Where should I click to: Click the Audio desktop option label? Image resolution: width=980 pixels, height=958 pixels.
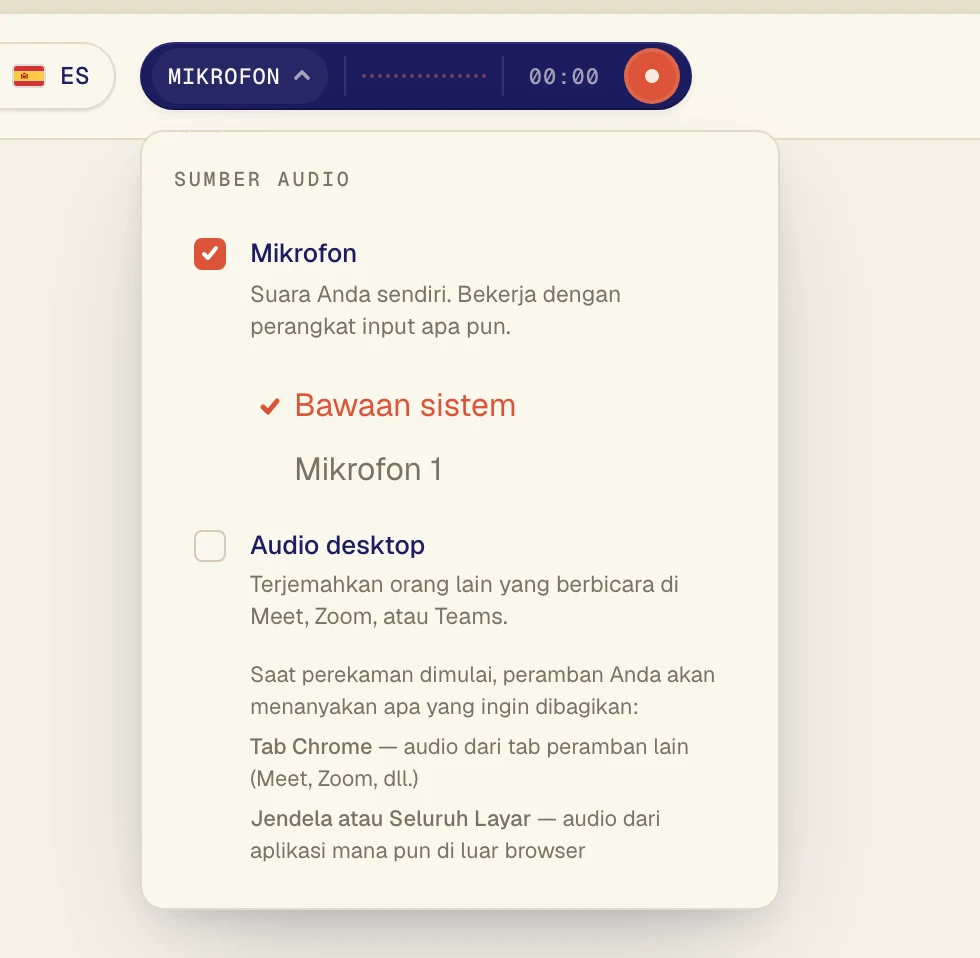[x=338, y=545]
